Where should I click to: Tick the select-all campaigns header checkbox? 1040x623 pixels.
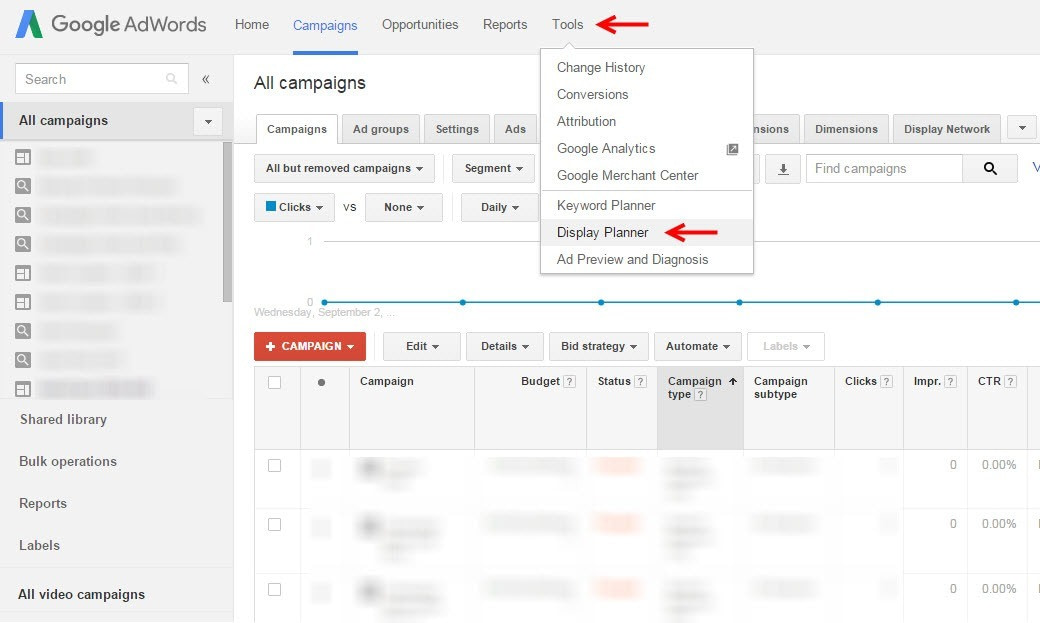click(275, 382)
